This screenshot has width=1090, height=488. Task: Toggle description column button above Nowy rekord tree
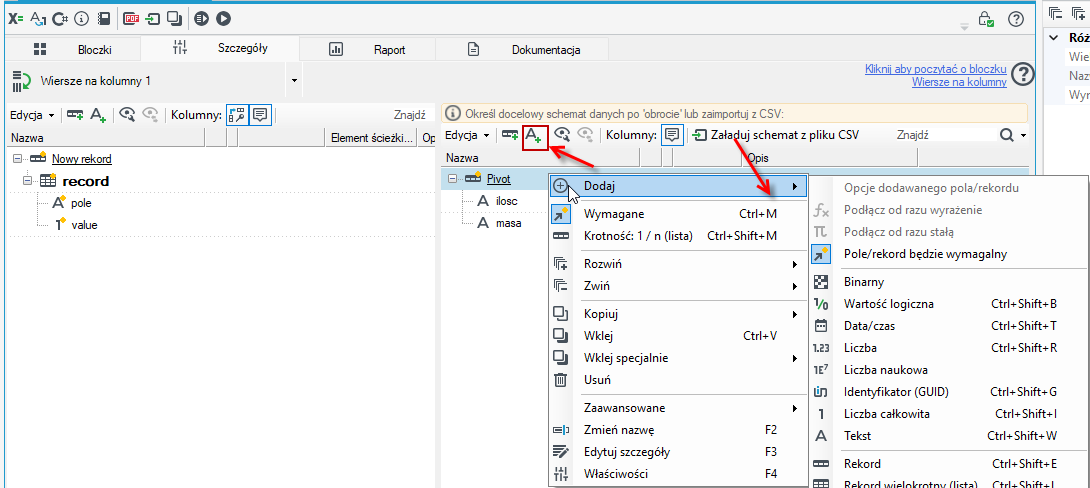click(260, 115)
